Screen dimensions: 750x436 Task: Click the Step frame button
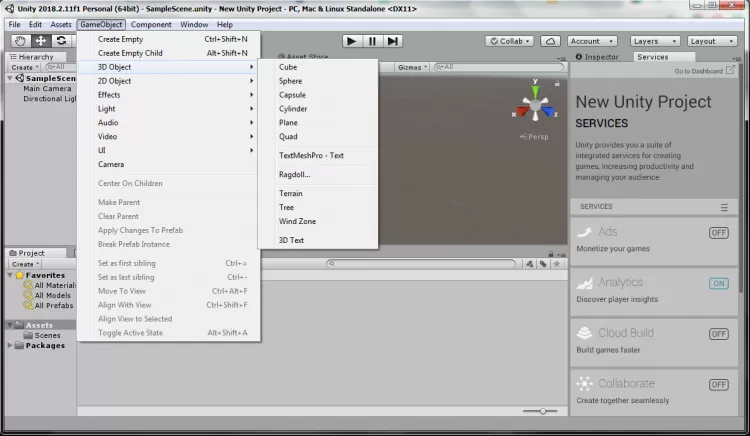click(x=393, y=41)
